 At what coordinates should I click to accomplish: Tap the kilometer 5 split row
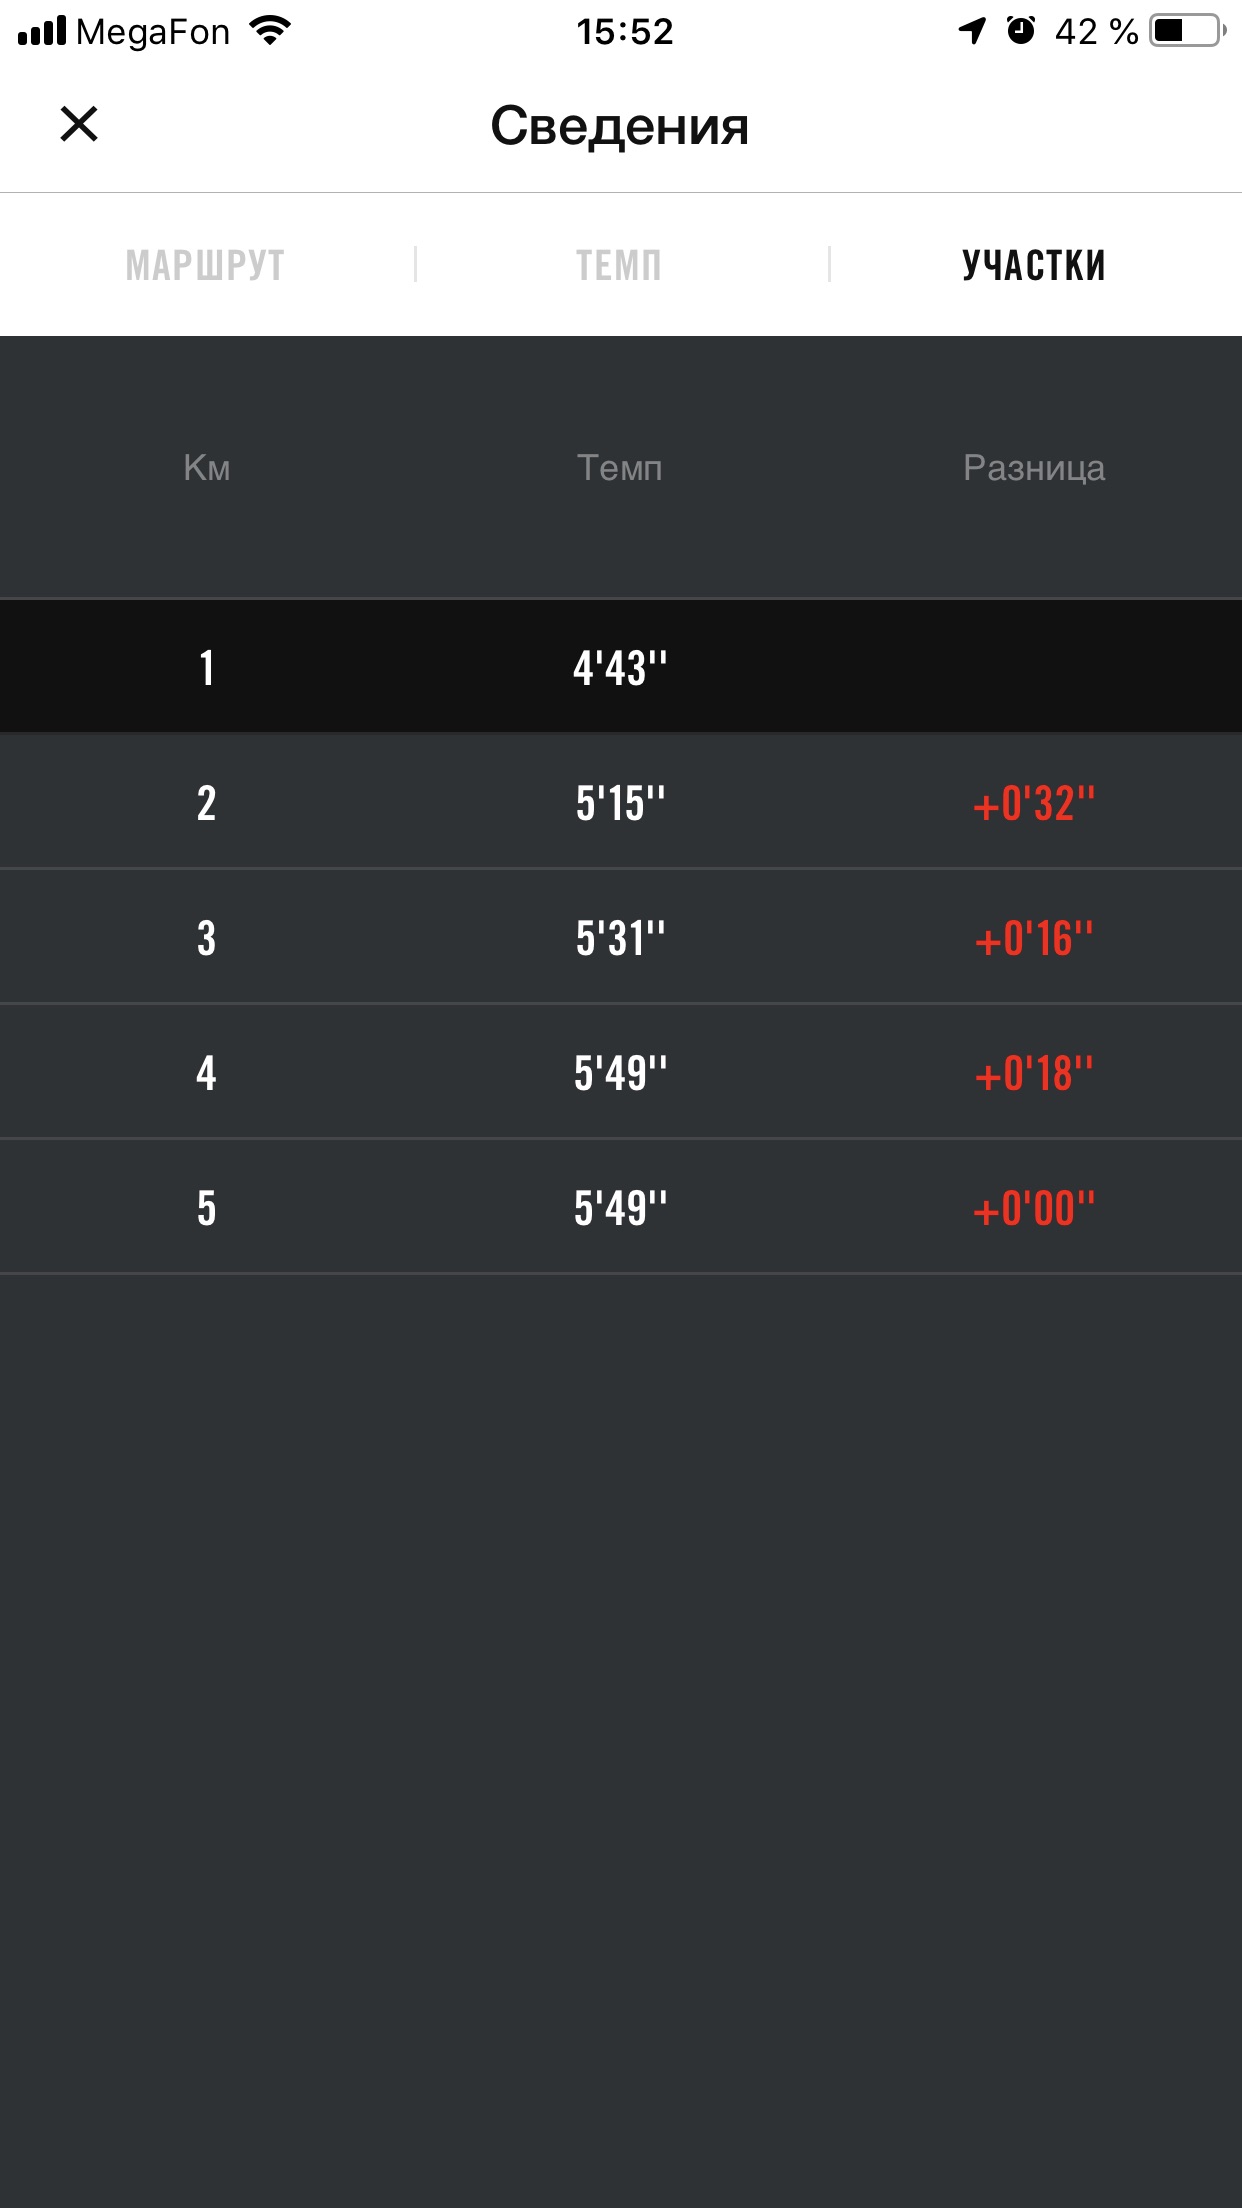pos(620,1208)
